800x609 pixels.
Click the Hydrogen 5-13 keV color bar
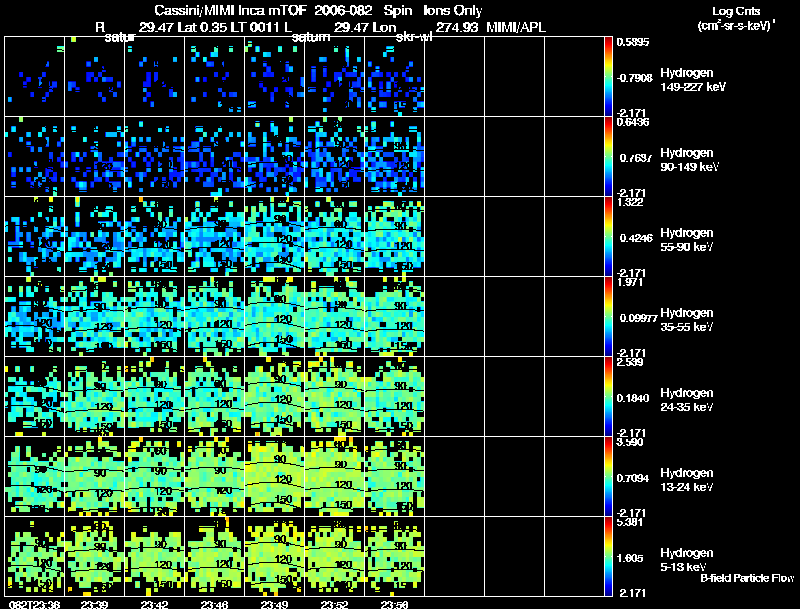pos(609,556)
